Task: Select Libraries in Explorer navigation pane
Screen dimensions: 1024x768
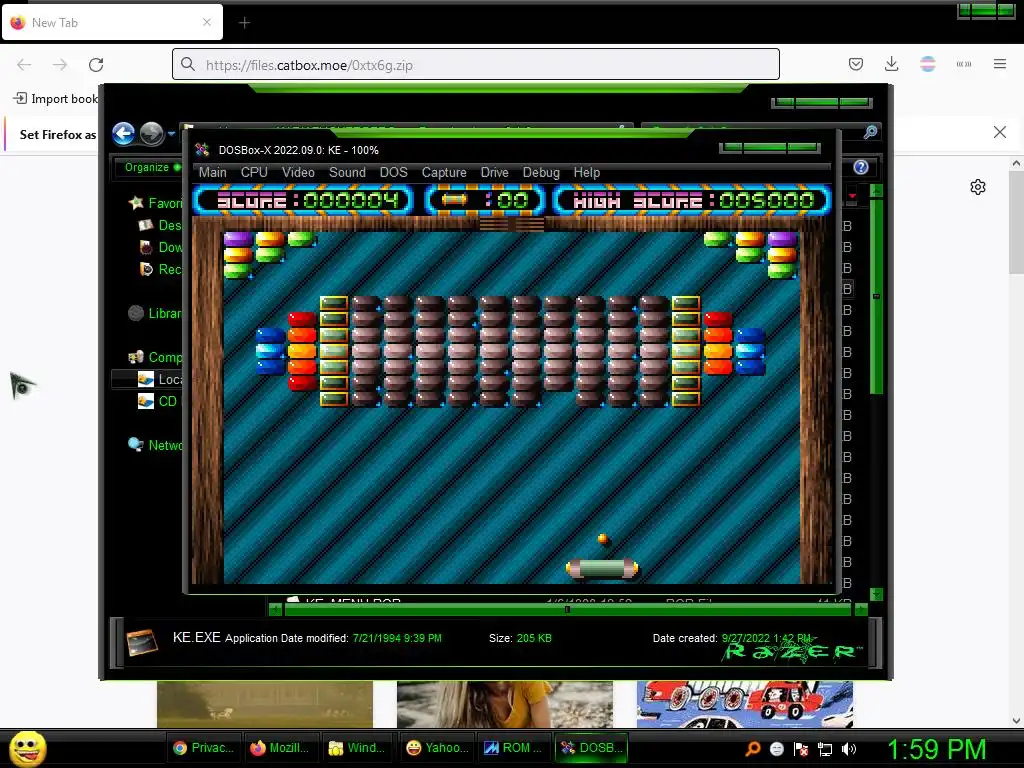Action: tap(155, 313)
